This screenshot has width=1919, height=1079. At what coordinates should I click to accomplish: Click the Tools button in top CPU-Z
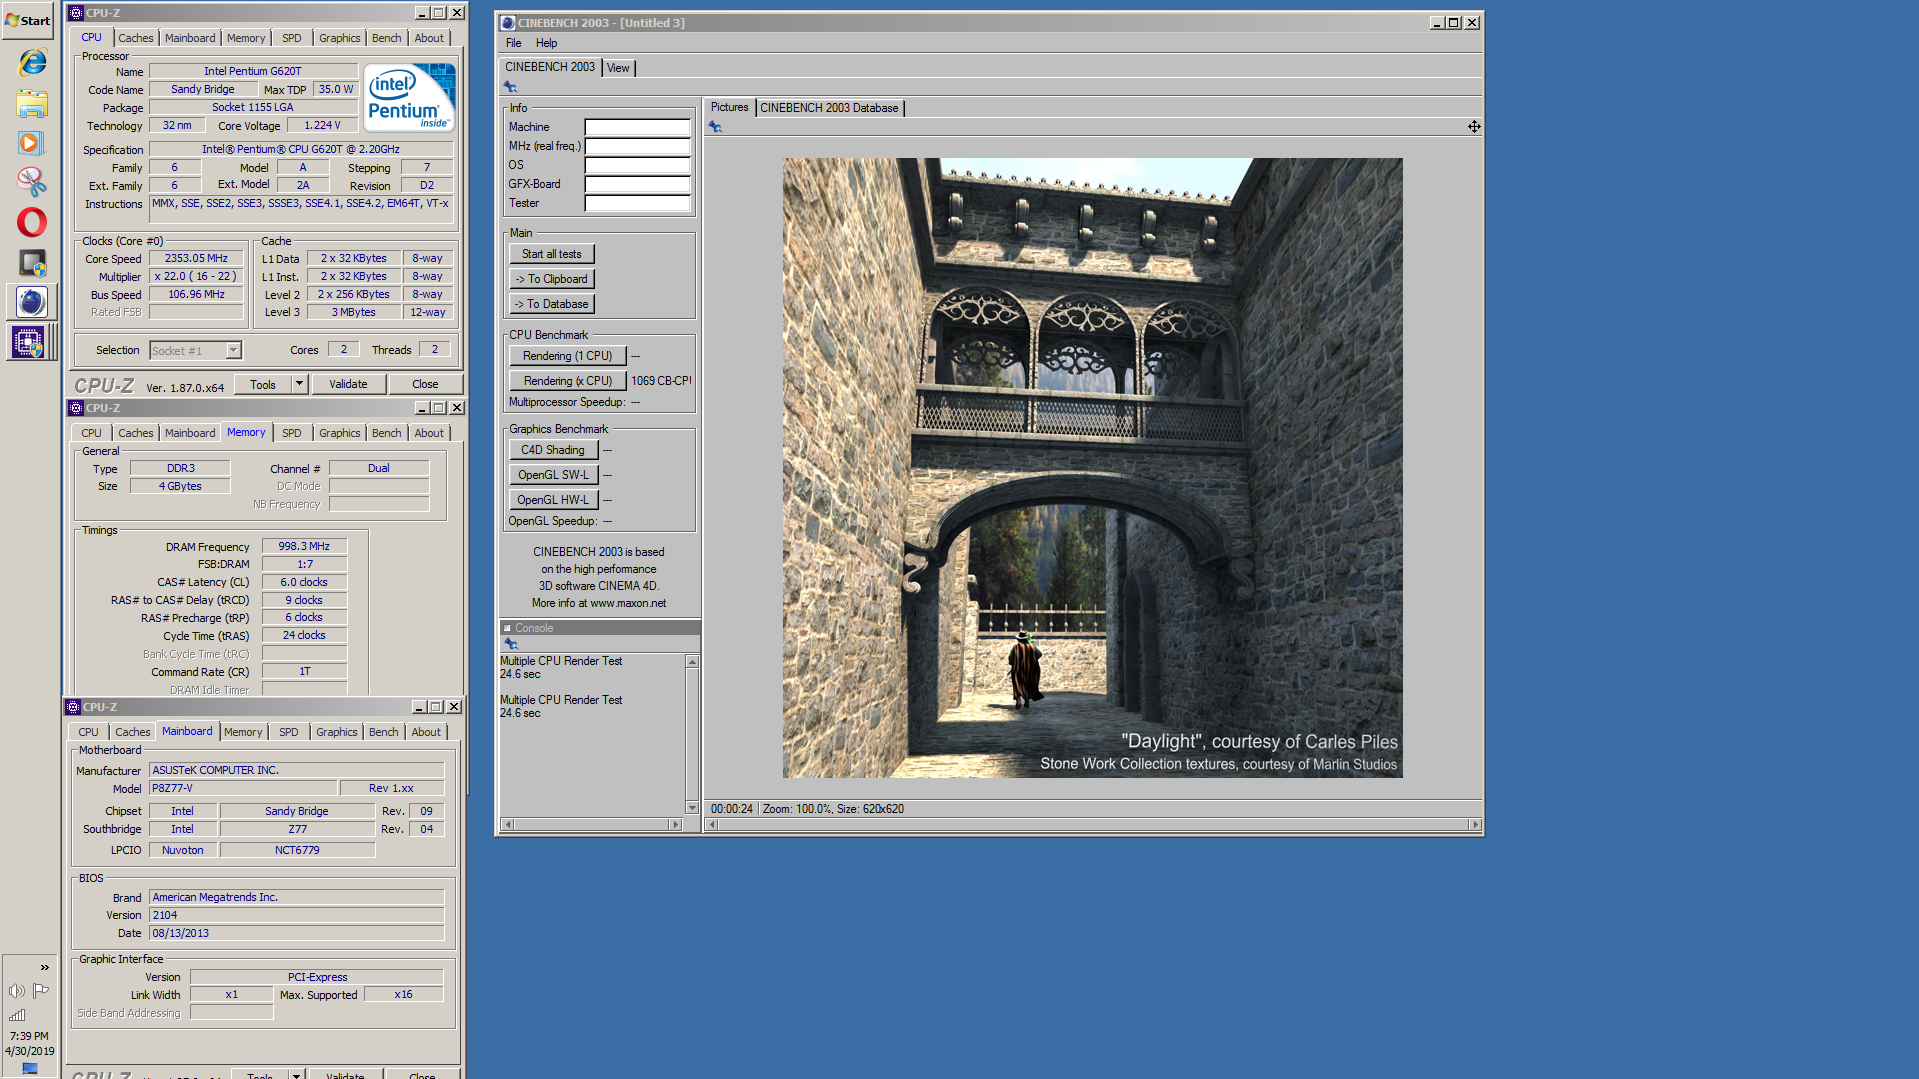click(263, 384)
